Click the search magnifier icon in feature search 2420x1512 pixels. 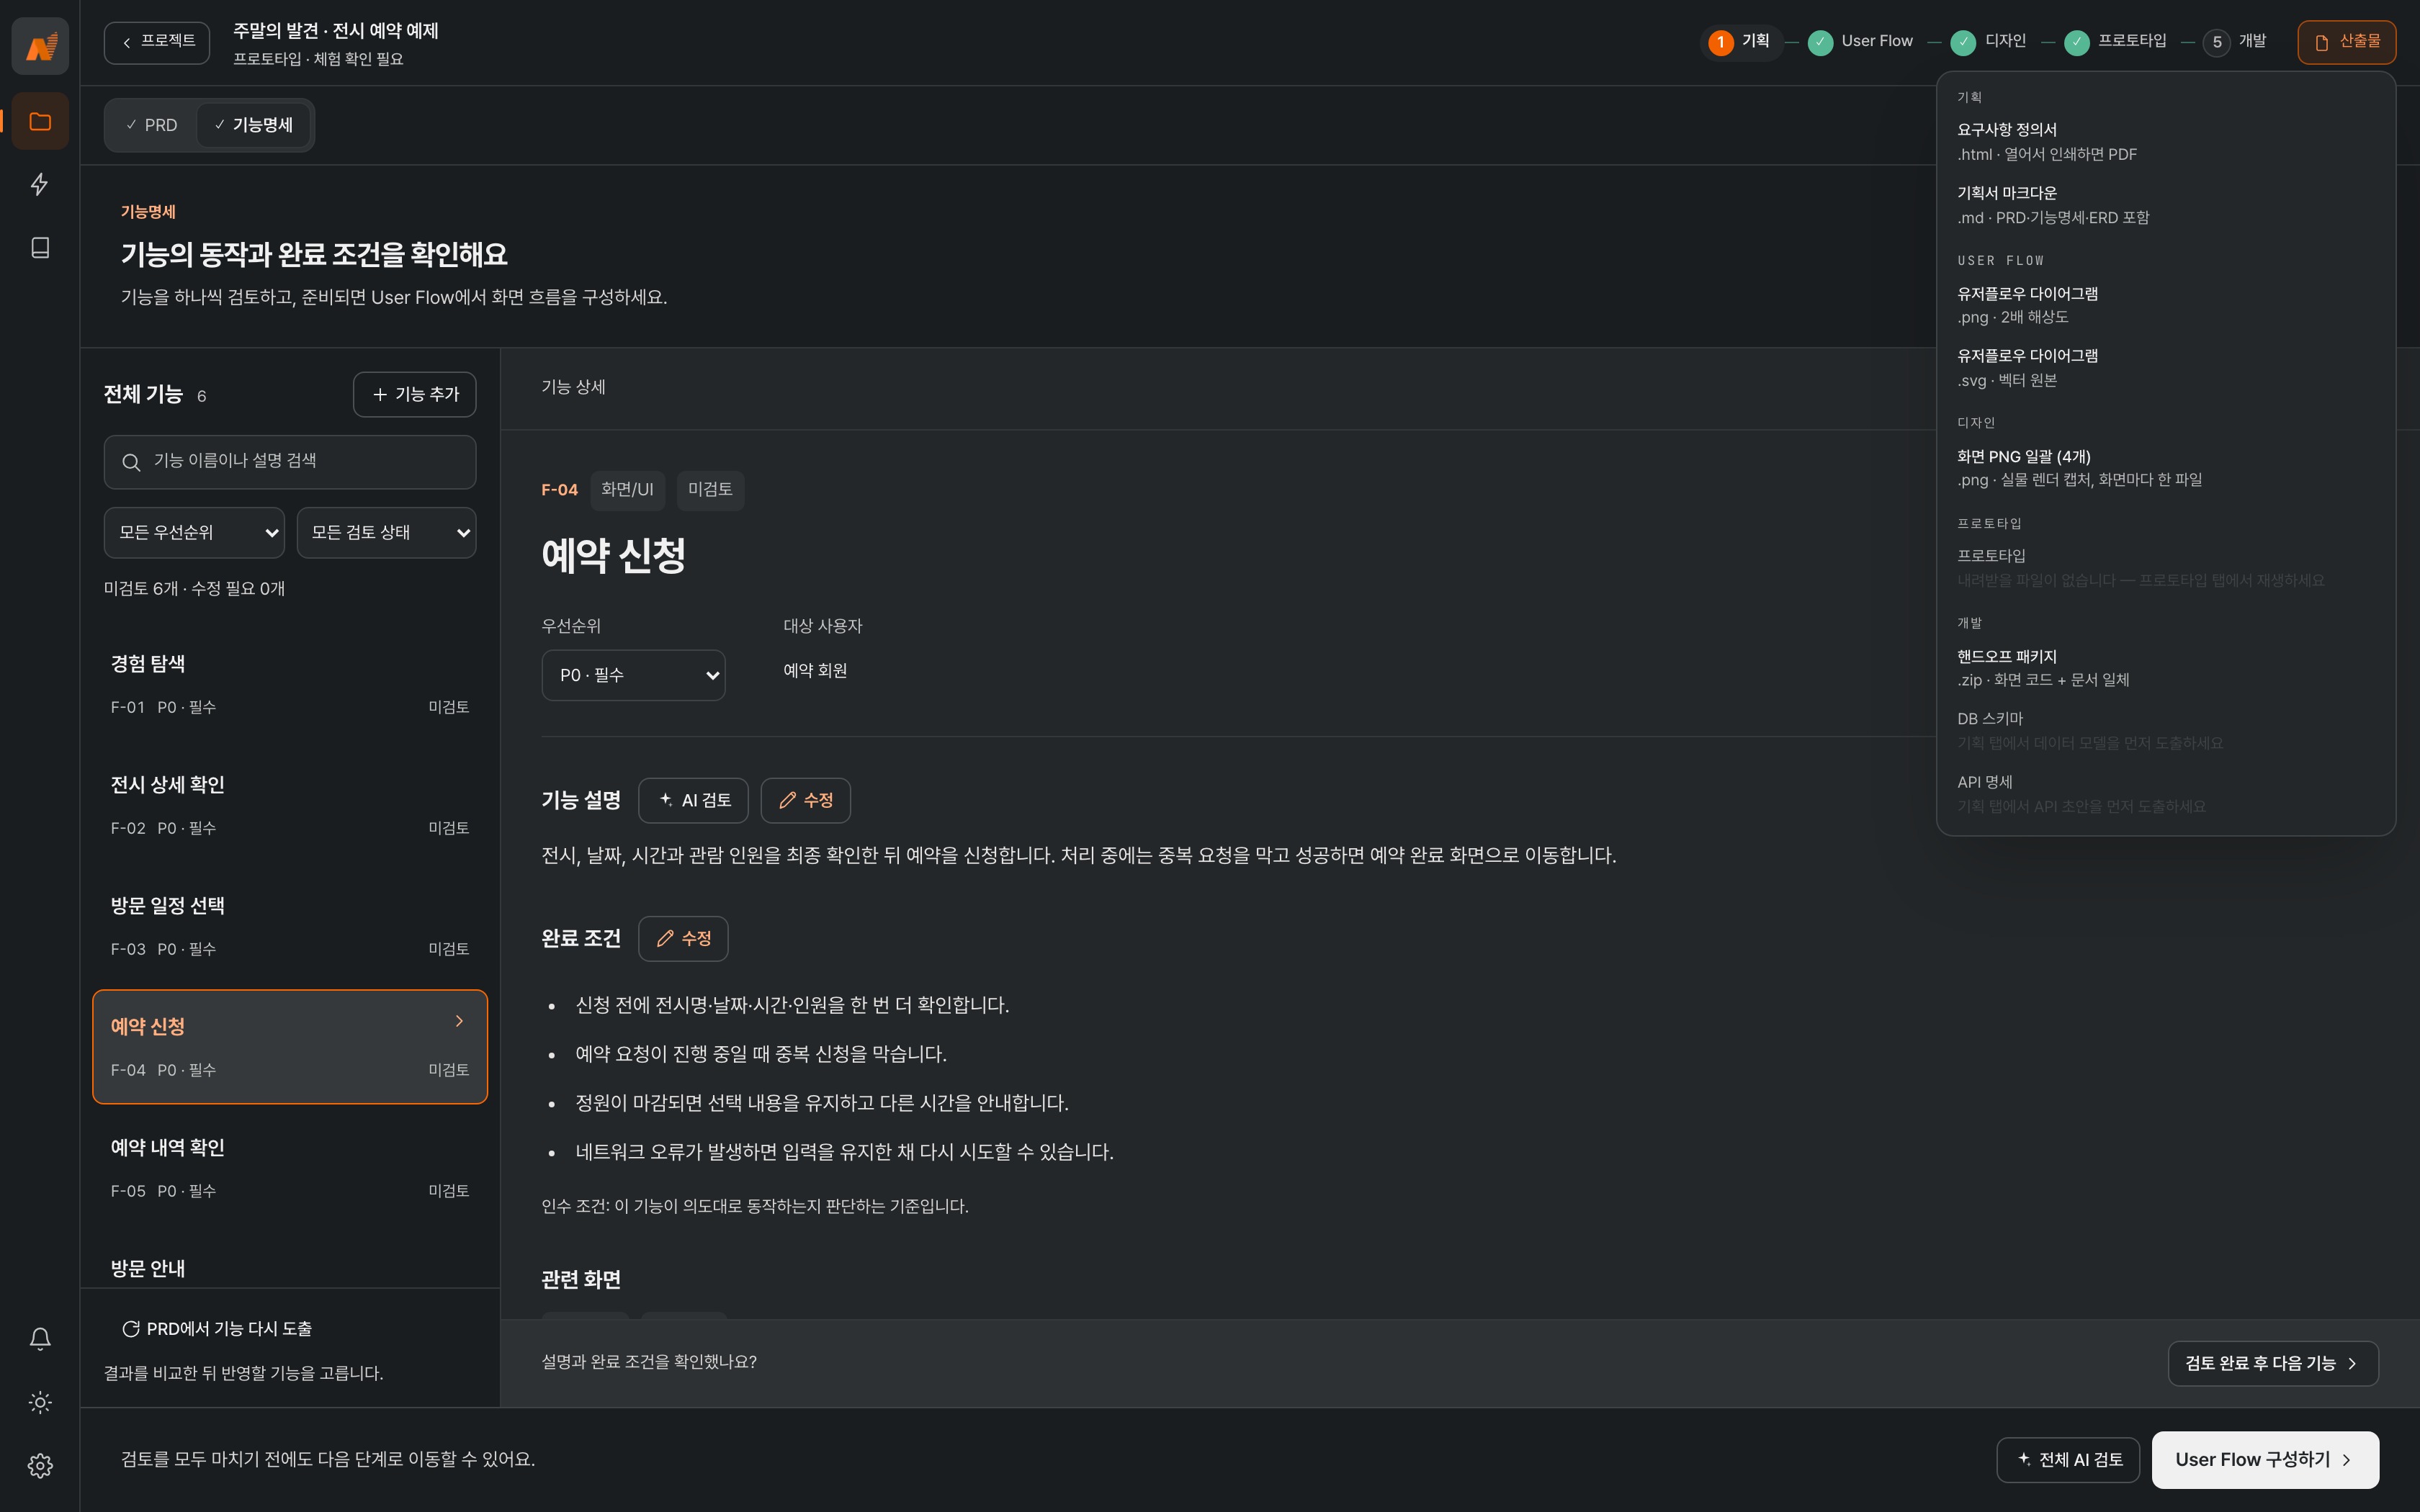[x=131, y=462]
